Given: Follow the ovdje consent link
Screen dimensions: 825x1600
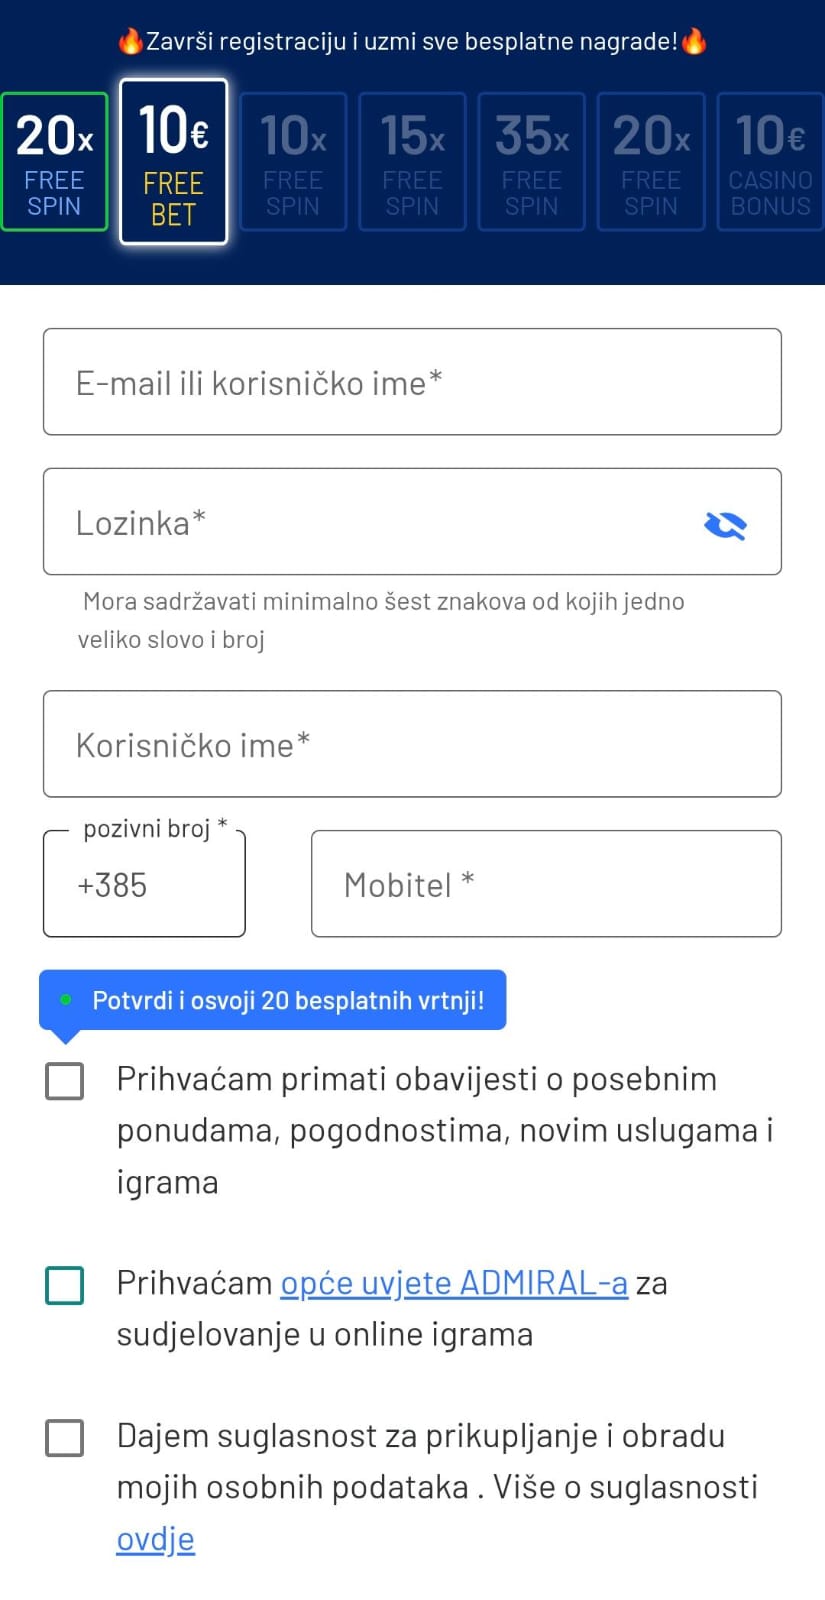Looking at the screenshot, I should pos(155,1539).
